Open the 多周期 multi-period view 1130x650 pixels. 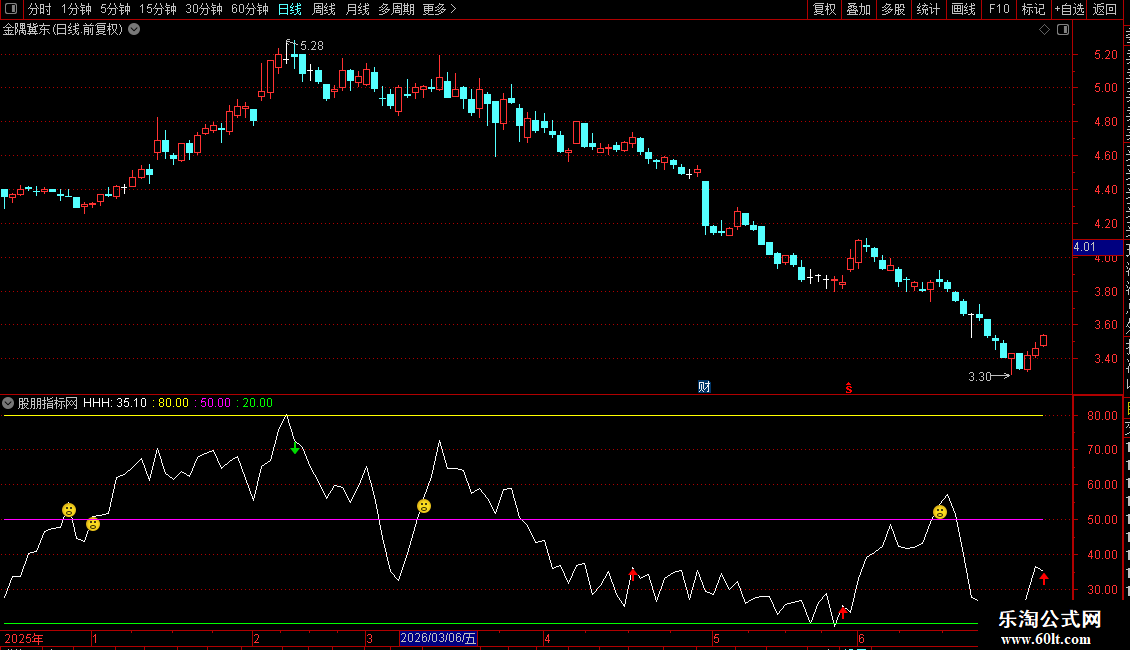396,9
